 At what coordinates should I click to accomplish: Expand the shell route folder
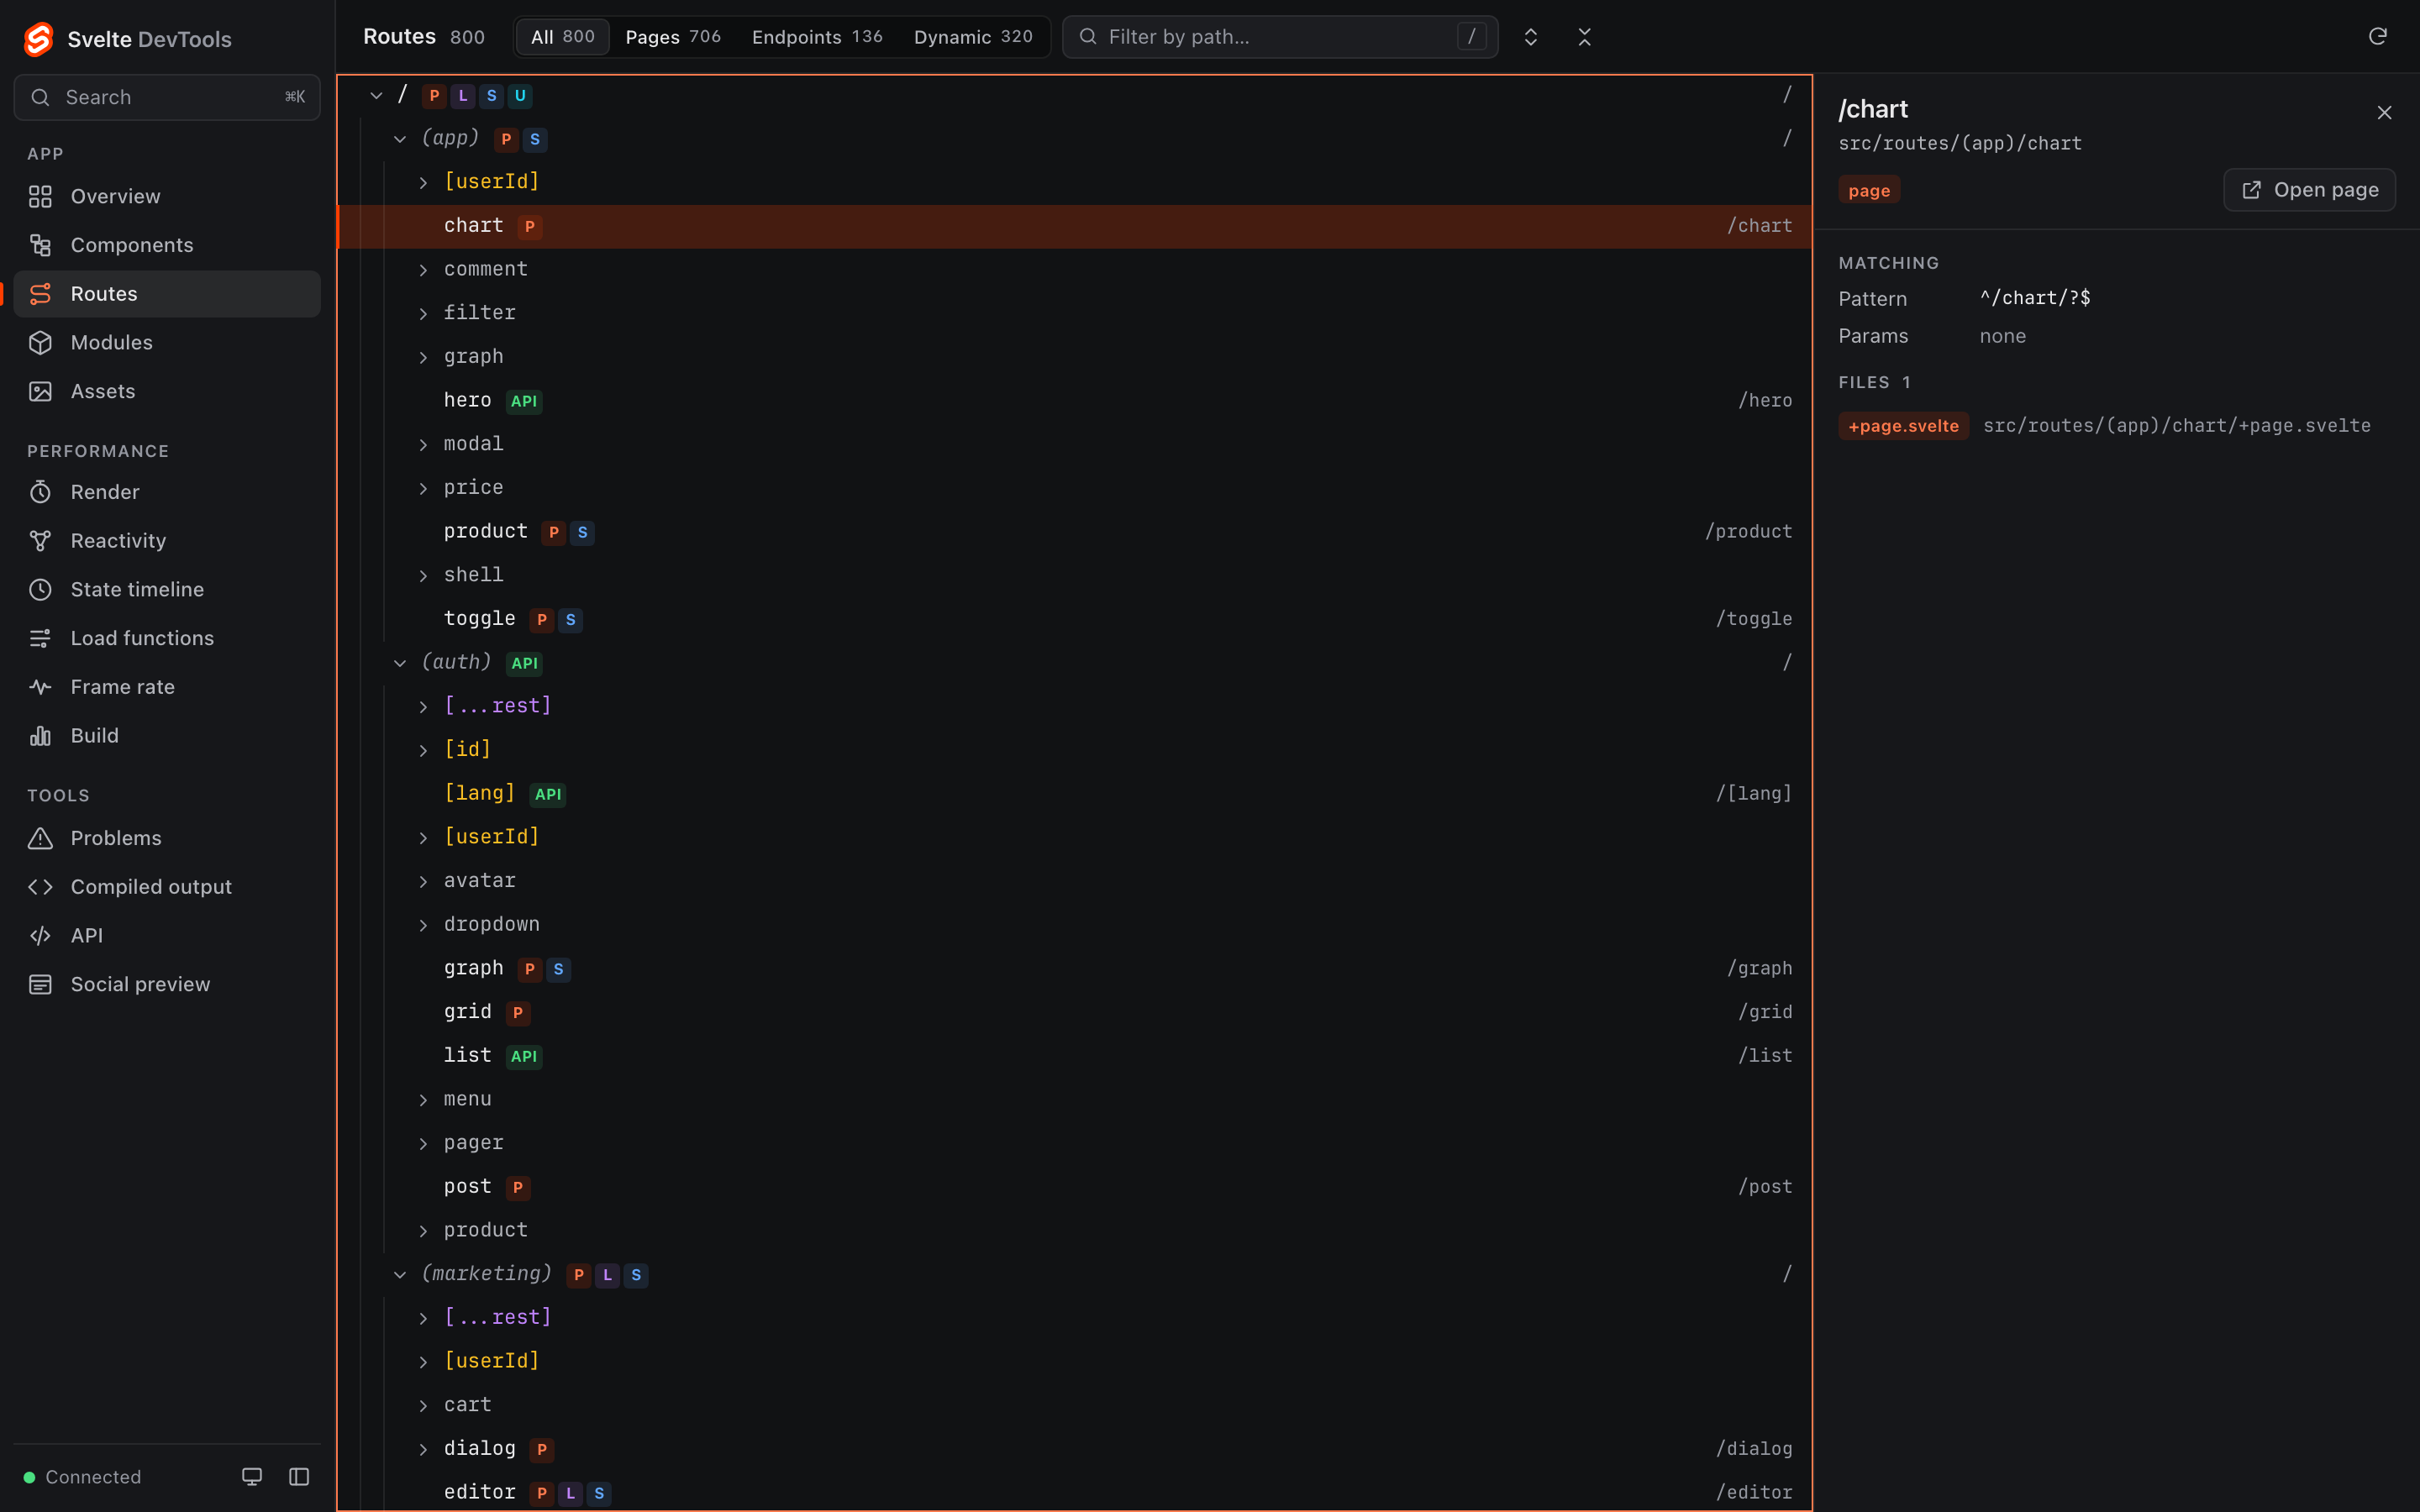(x=423, y=576)
